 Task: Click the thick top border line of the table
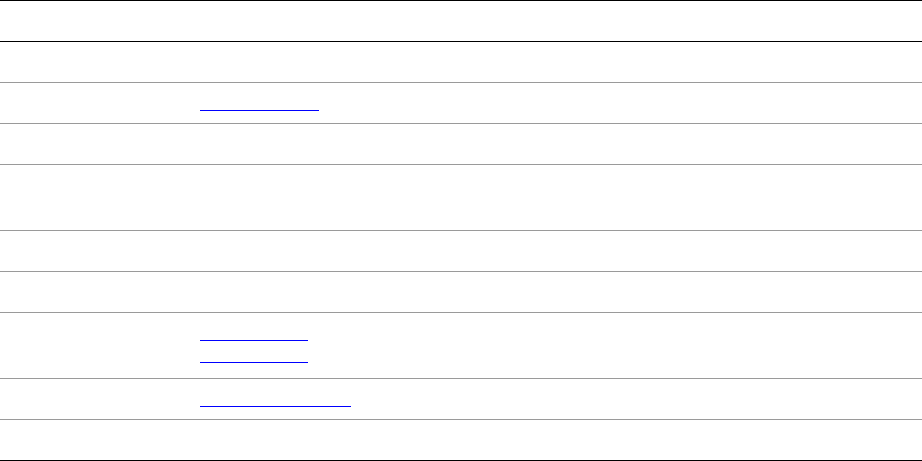coord(460,1)
